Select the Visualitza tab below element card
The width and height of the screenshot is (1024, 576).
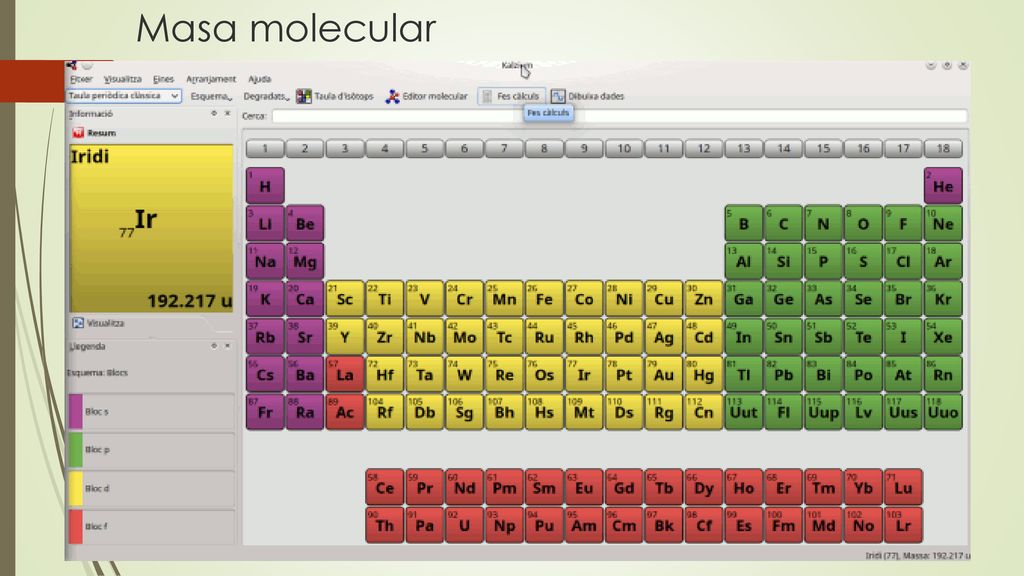[x=99, y=323]
